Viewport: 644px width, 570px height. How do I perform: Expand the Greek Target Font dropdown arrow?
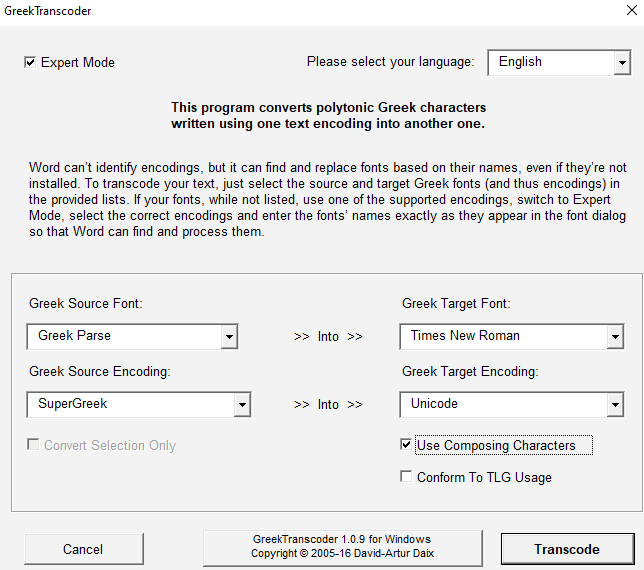(x=615, y=337)
